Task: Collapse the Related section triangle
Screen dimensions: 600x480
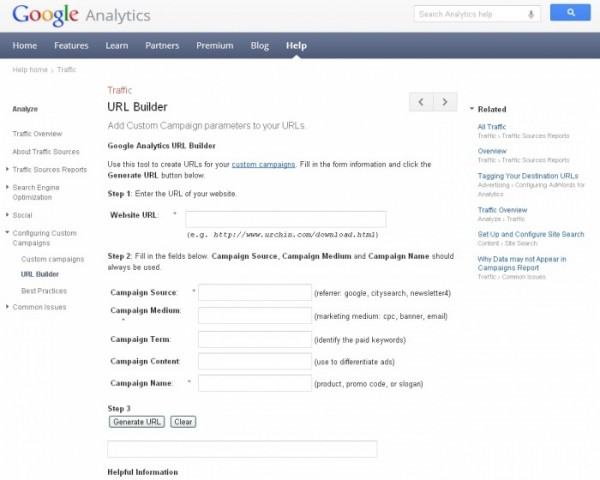Action: pyautogui.click(x=472, y=109)
